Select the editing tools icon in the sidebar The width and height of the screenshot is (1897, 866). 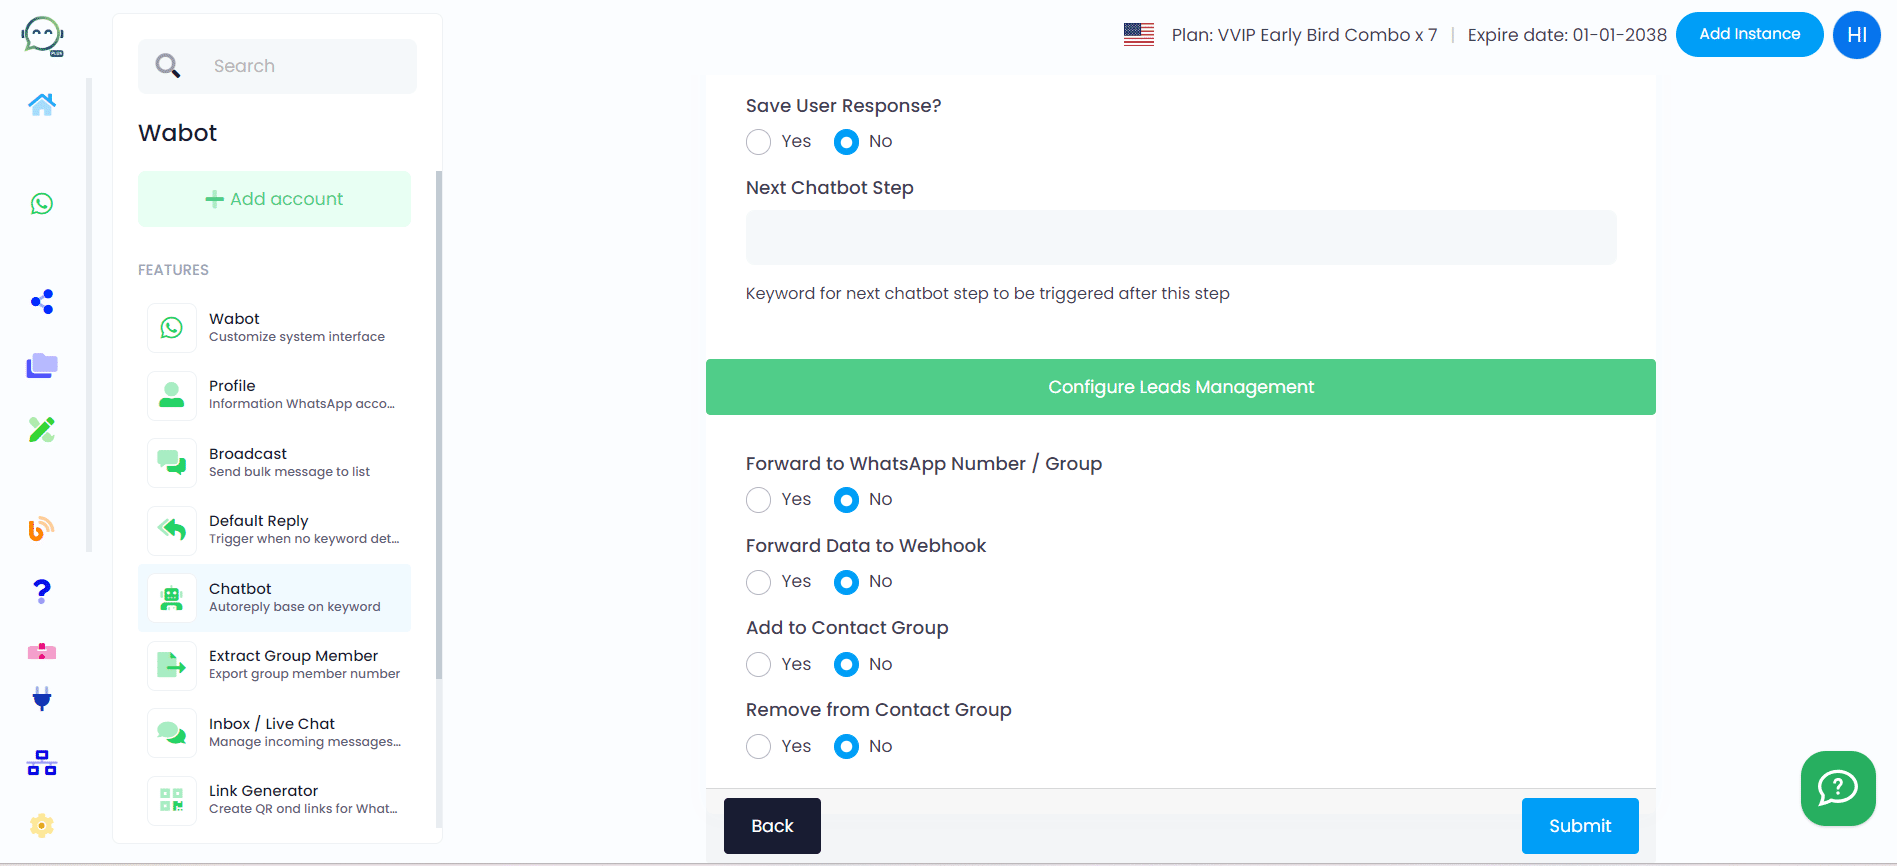click(41, 429)
